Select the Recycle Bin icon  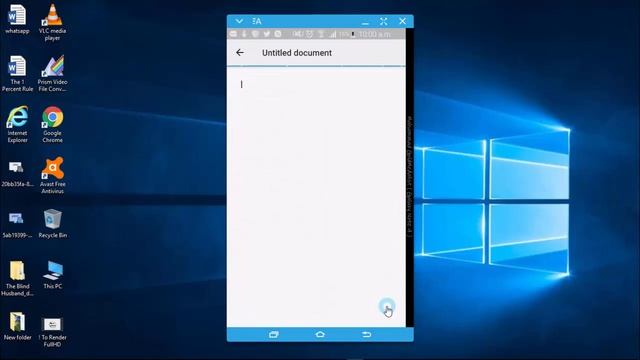pyautogui.click(x=52, y=224)
